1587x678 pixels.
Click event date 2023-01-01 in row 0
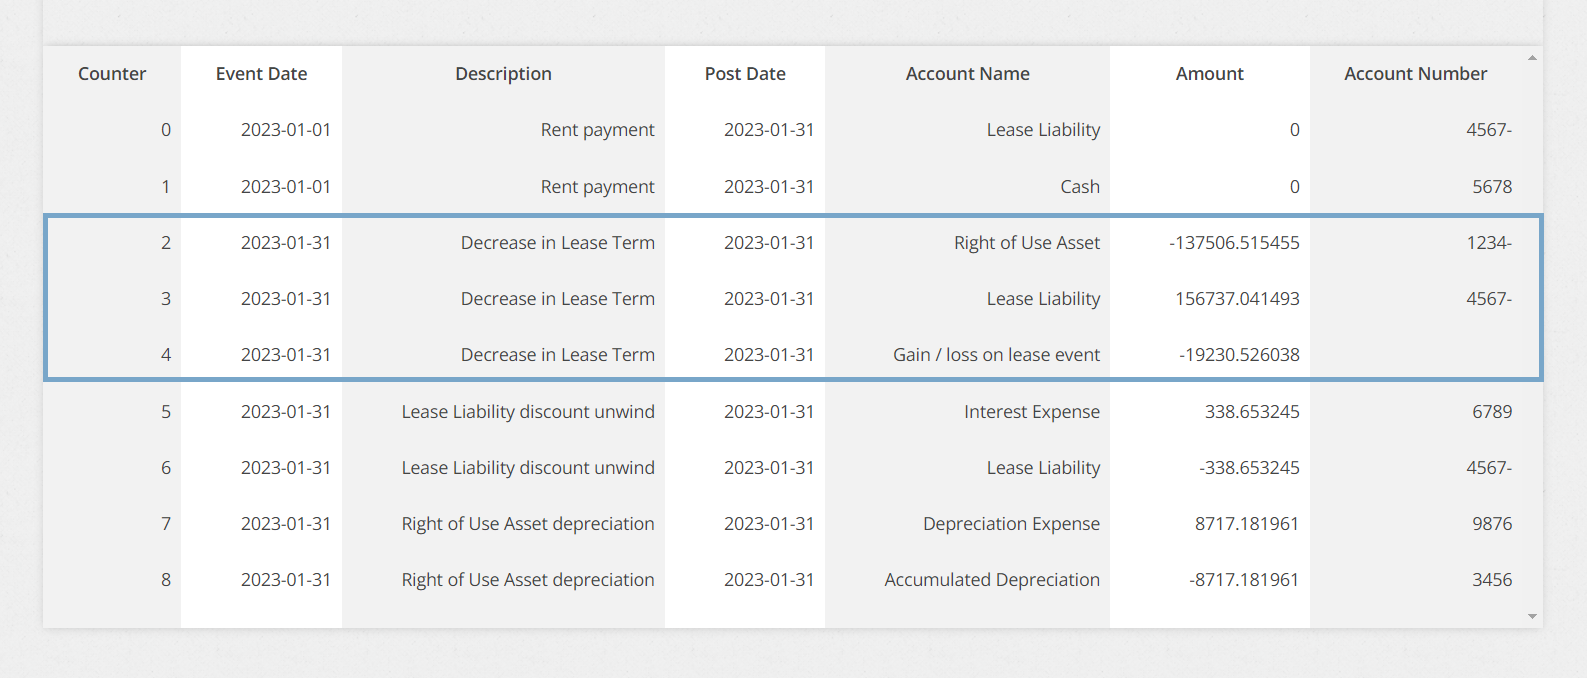286,130
